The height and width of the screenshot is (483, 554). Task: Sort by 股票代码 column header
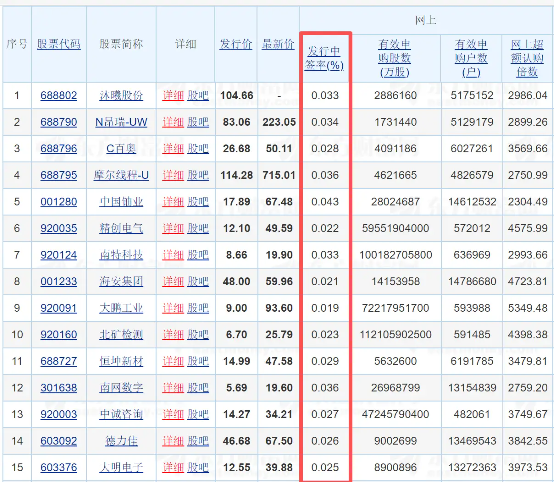(59, 44)
